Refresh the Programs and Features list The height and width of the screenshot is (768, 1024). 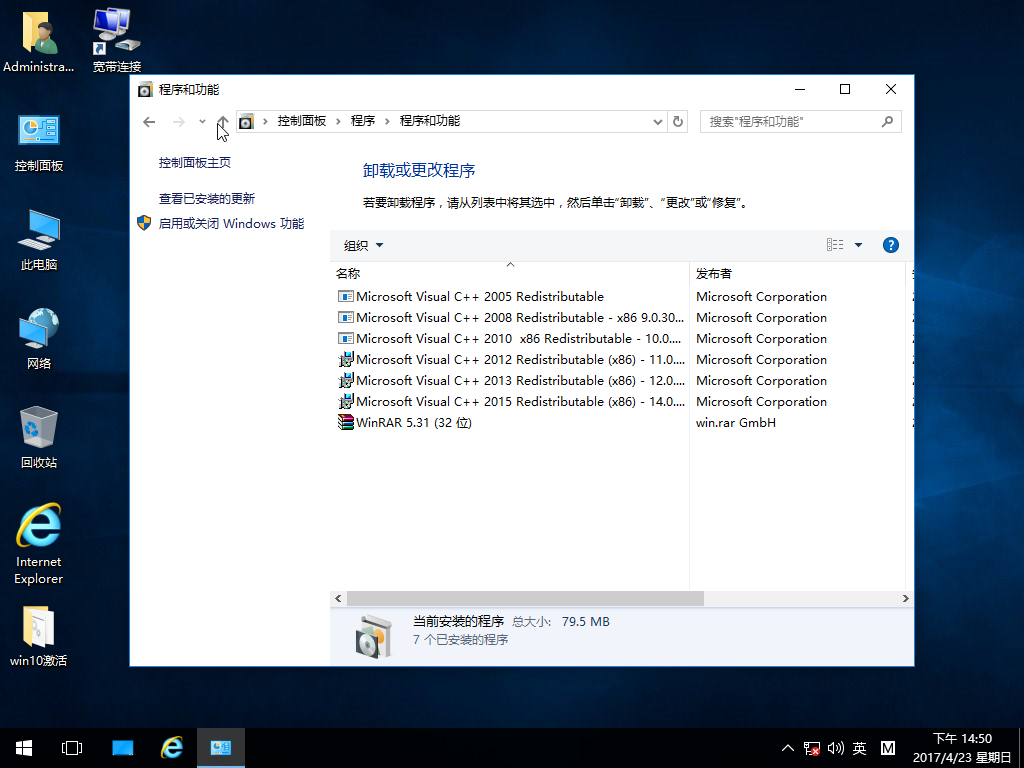tap(678, 121)
